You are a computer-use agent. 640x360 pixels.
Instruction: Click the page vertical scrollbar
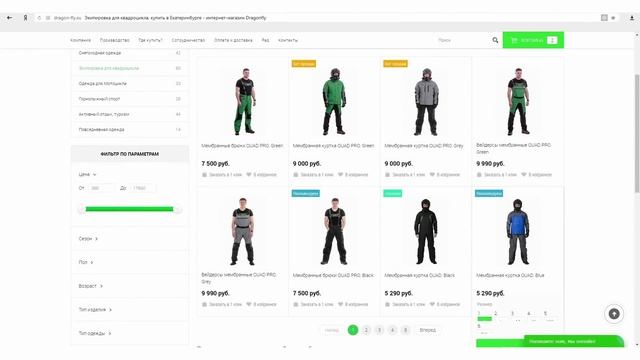637,133
